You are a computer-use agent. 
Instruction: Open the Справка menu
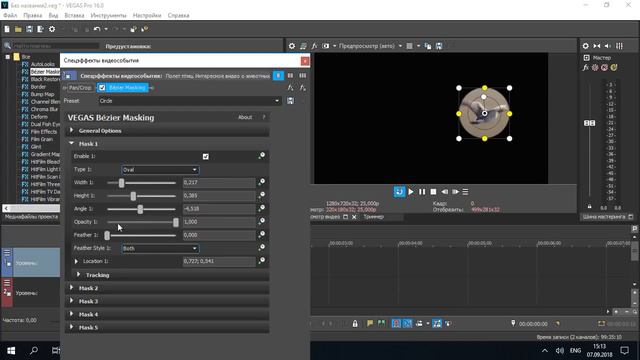(178, 16)
